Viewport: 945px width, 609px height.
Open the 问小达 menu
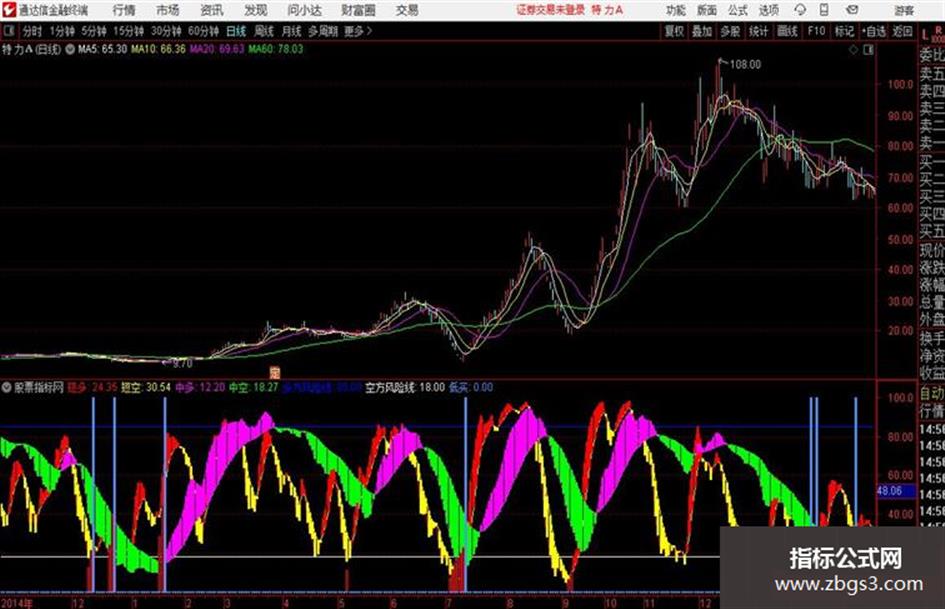(304, 10)
